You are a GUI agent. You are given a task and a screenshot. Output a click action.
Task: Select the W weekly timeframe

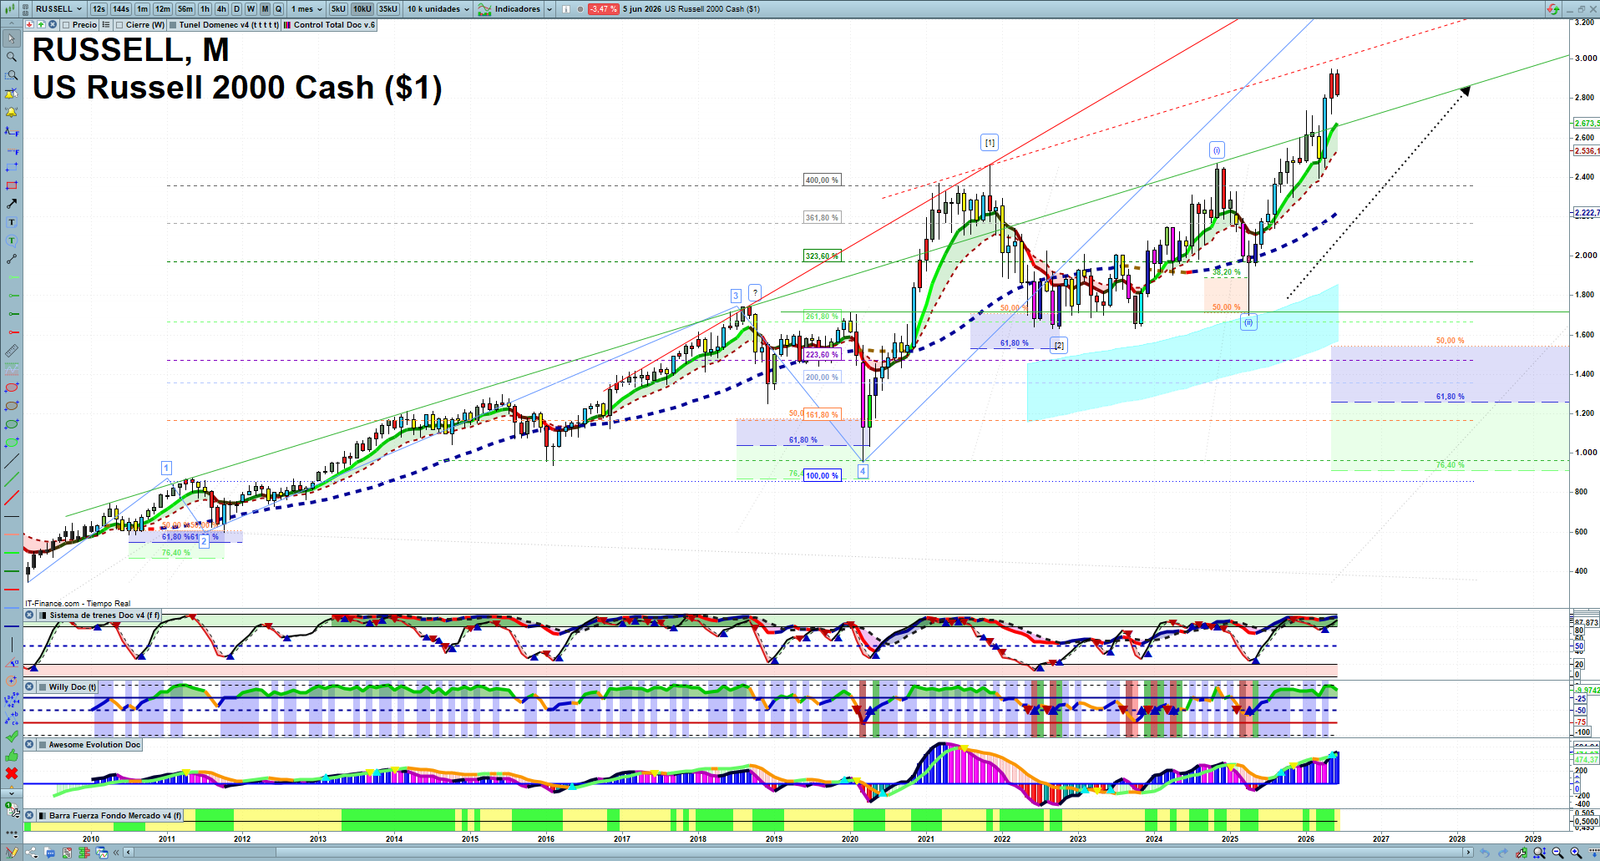click(251, 9)
